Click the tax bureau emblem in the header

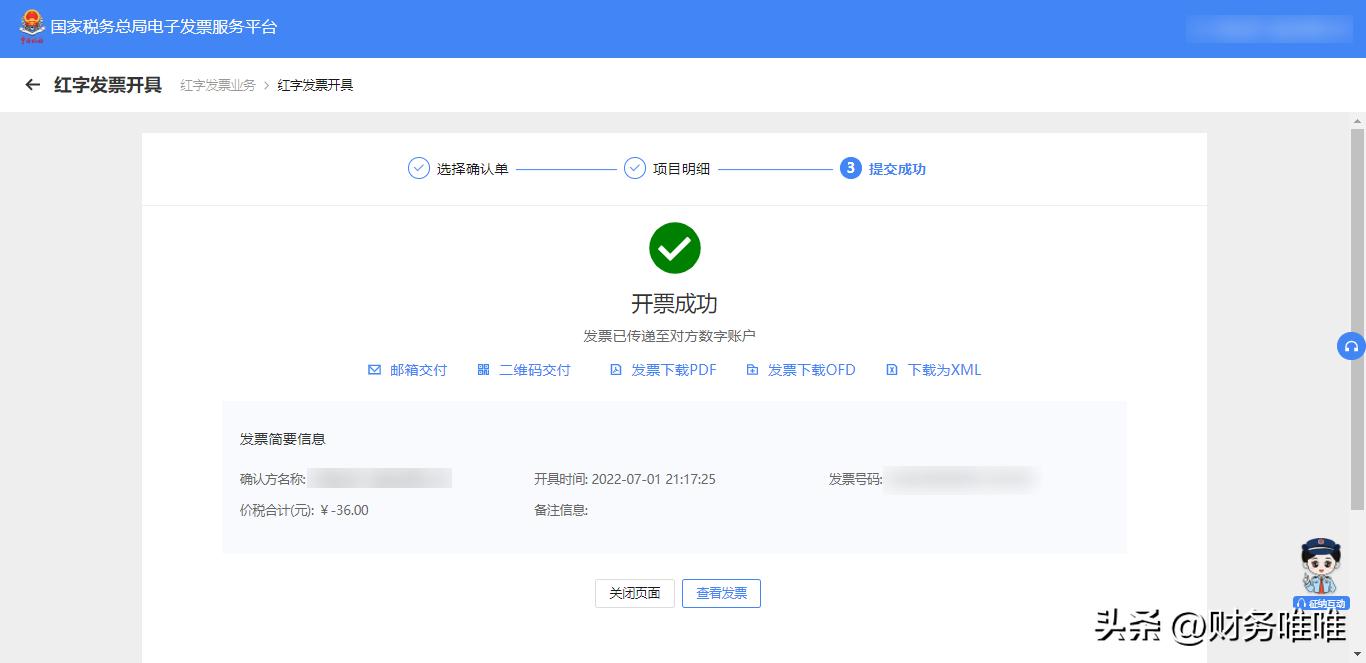[29, 27]
